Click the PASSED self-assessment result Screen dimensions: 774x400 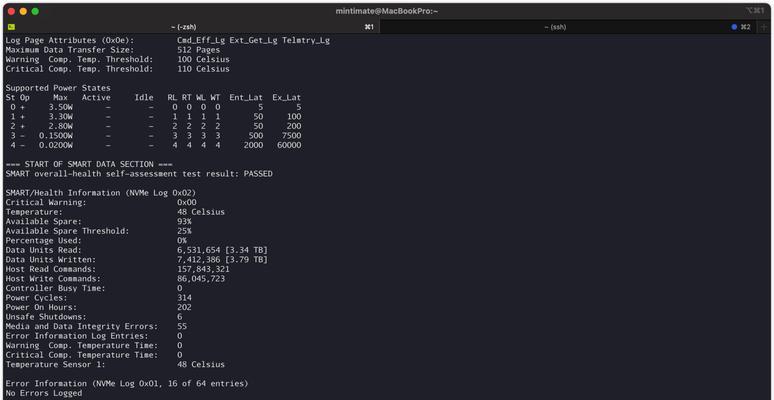click(258, 174)
